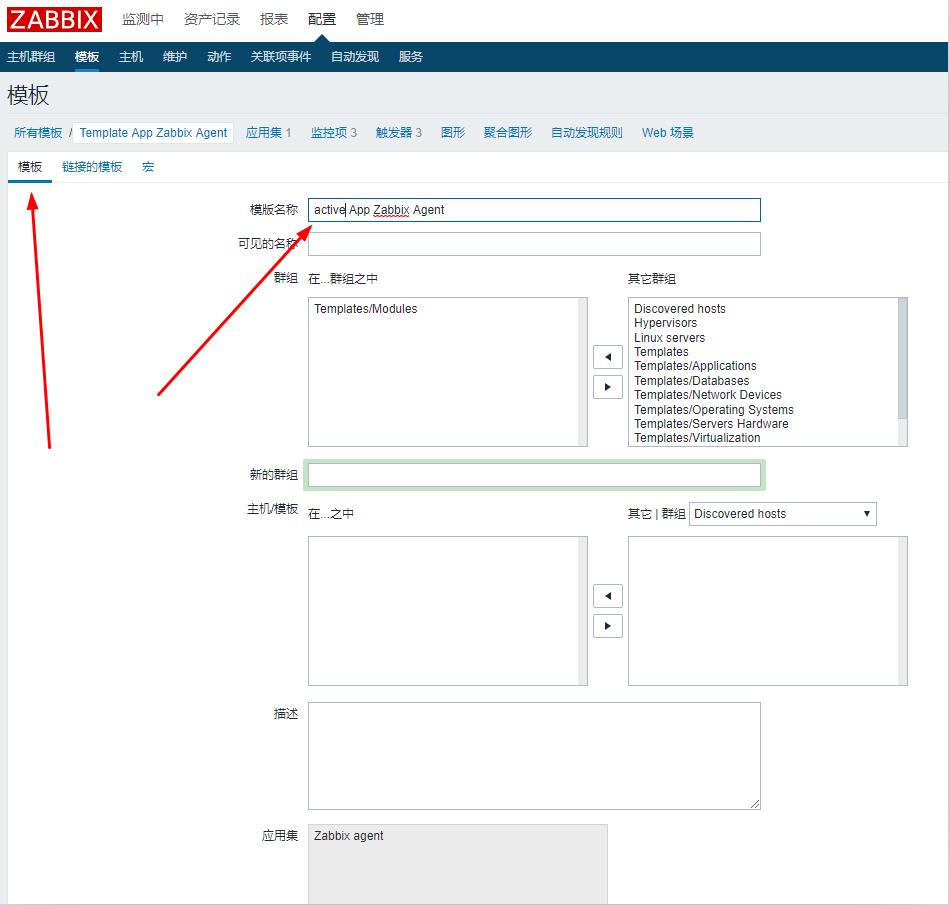Move selected group right to other groups
Viewport: 950px width, 905px height.
pyautogui.click(x=608, y=387)
